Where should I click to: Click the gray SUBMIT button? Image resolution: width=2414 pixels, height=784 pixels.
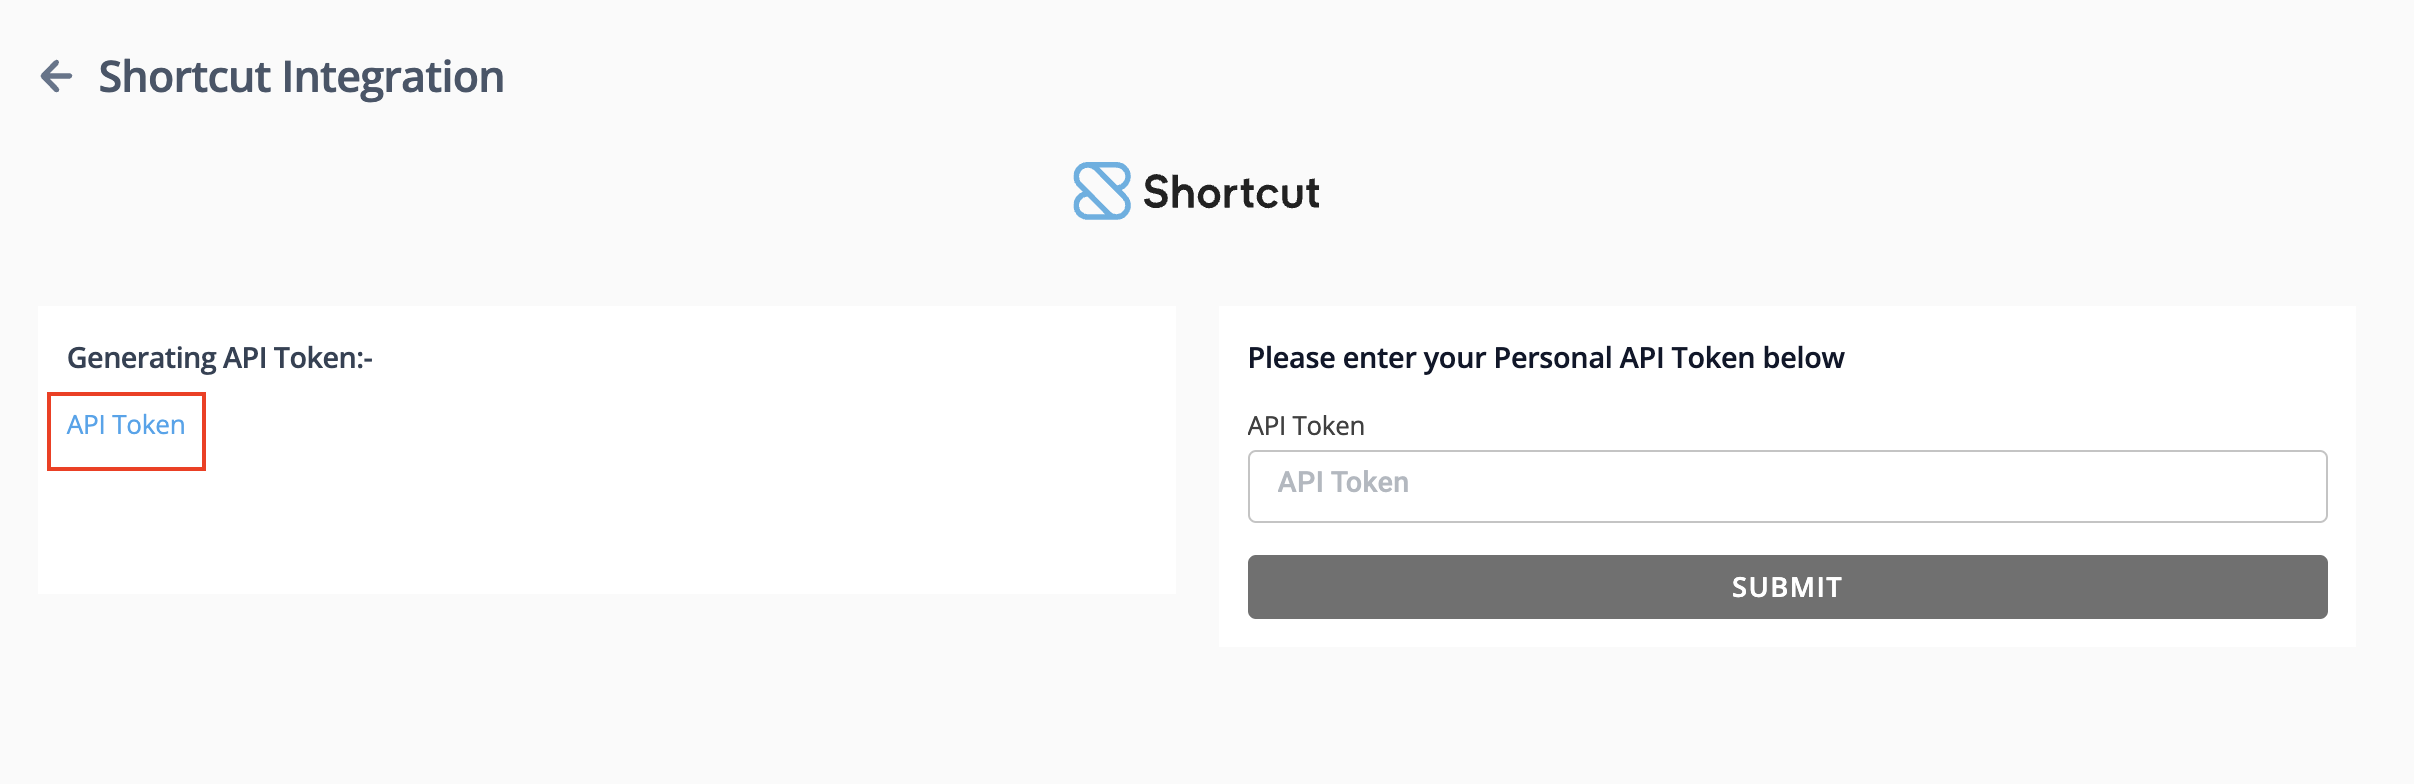click(1787, 587)
